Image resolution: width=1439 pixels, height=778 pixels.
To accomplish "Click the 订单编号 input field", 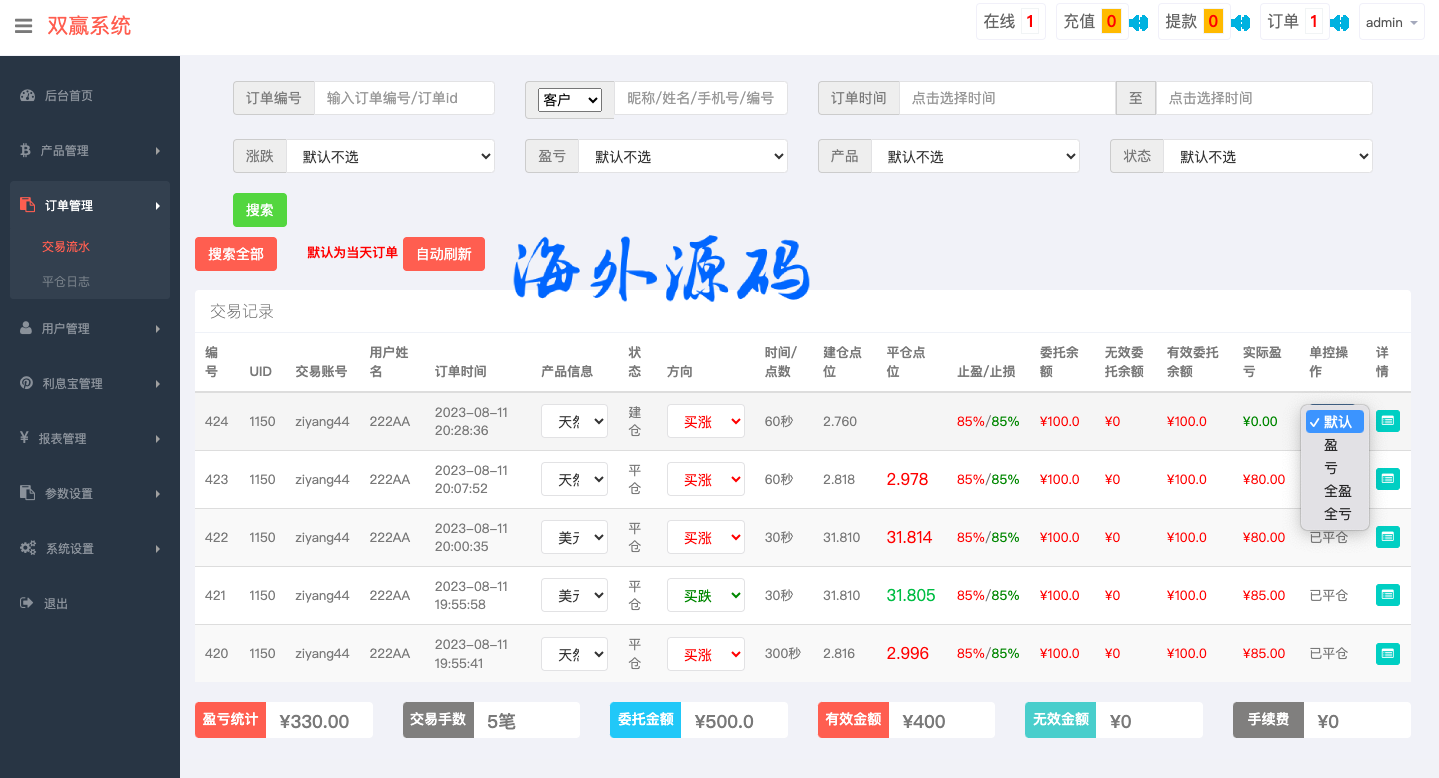I will point(404,98).
